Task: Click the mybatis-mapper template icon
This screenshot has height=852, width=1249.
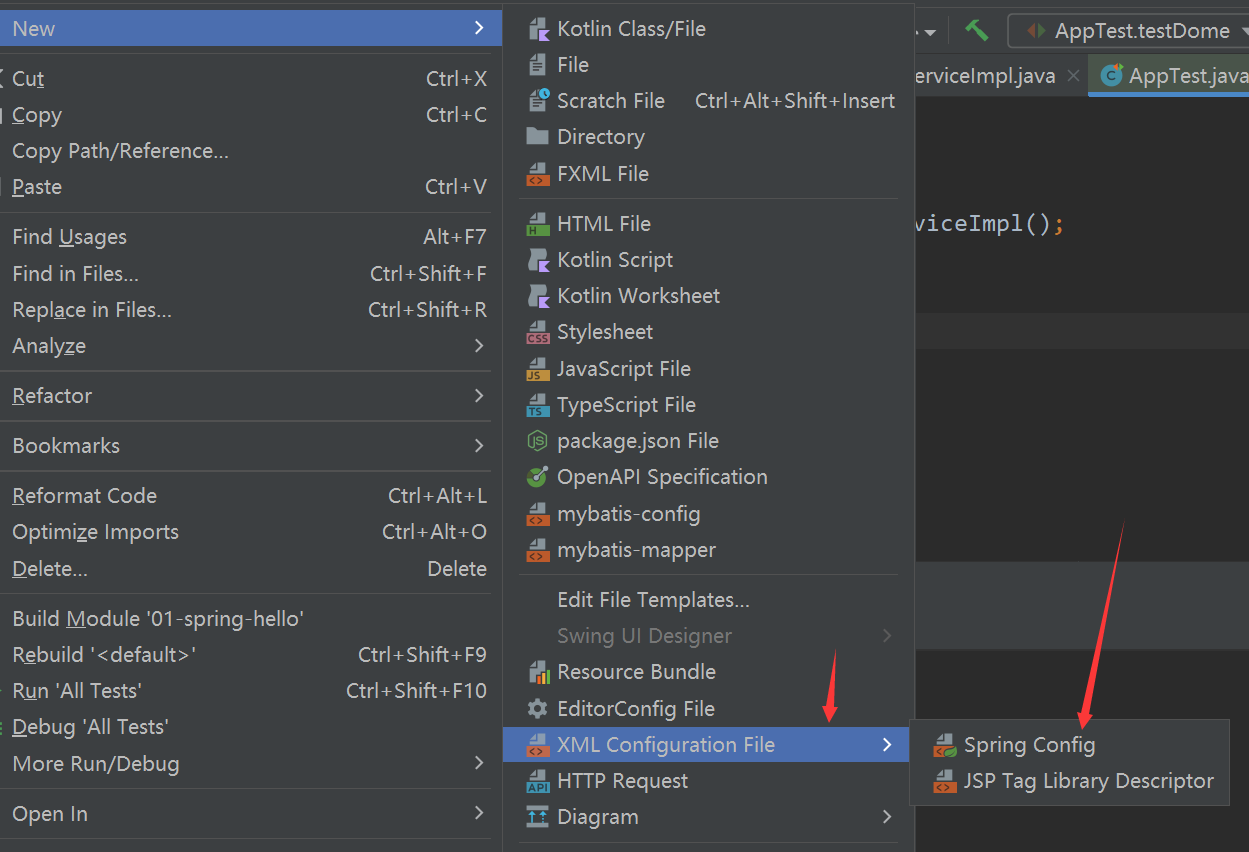Action: 538,550
